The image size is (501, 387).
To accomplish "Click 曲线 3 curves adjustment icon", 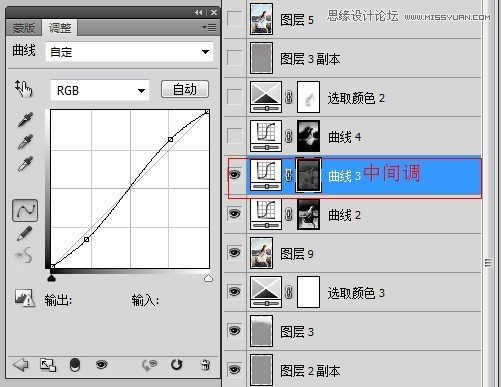I will point(266,175).
